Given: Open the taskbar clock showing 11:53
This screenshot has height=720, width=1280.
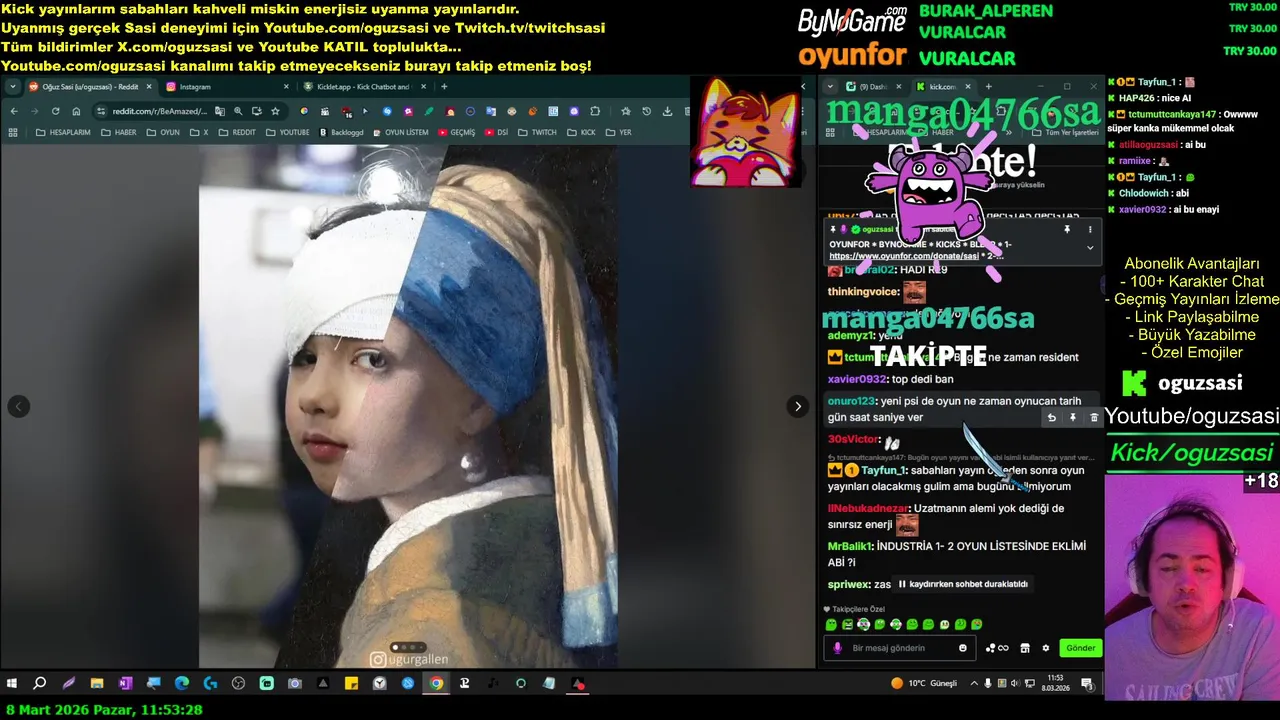Looking at the screenshot, I should (1056, 684).
